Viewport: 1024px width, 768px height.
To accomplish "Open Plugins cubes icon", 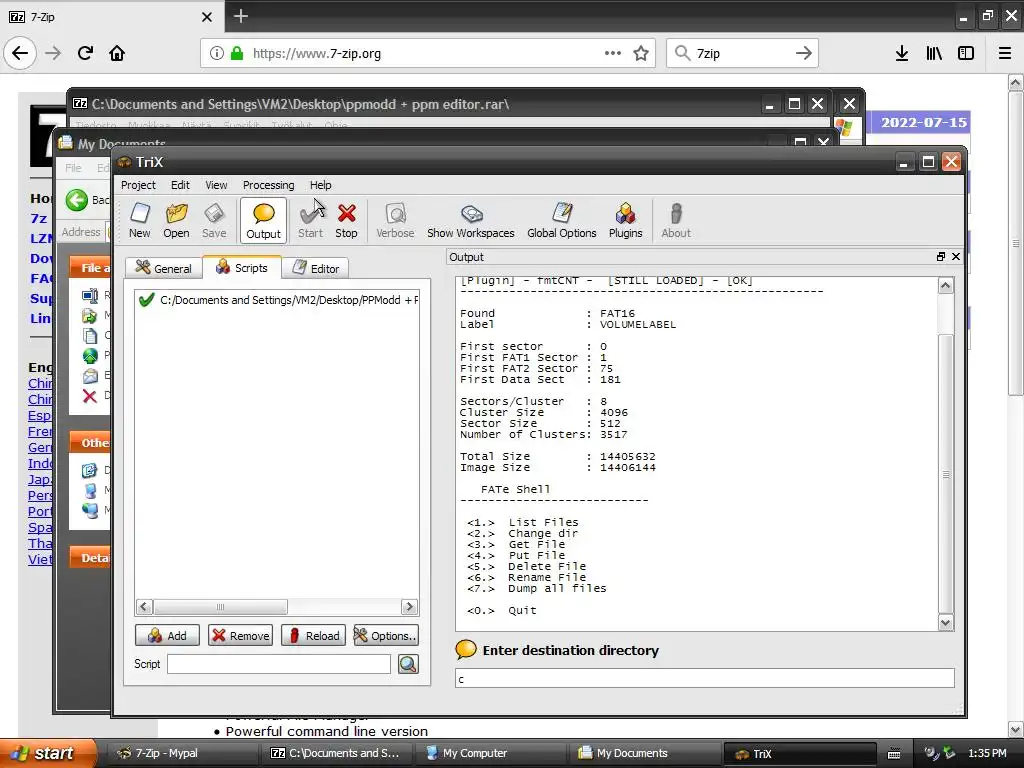I will (626, 221).
